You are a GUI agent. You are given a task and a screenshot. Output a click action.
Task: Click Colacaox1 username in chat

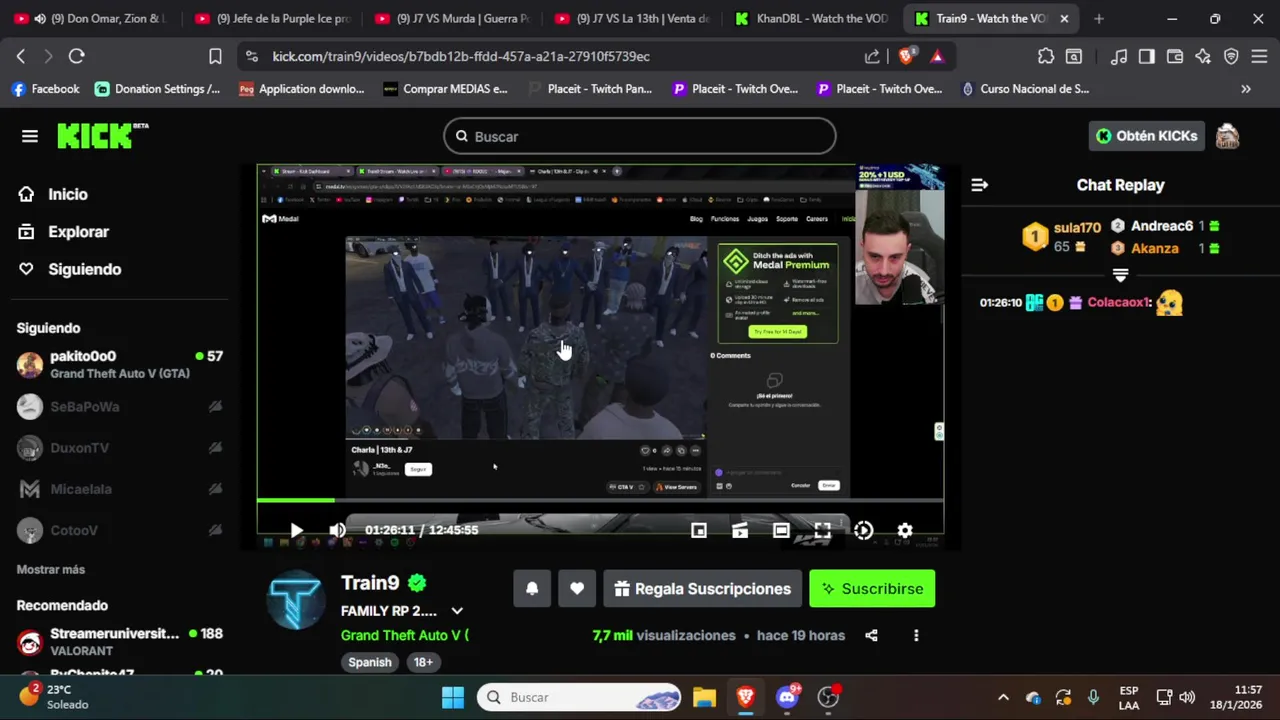[1119, 302]
